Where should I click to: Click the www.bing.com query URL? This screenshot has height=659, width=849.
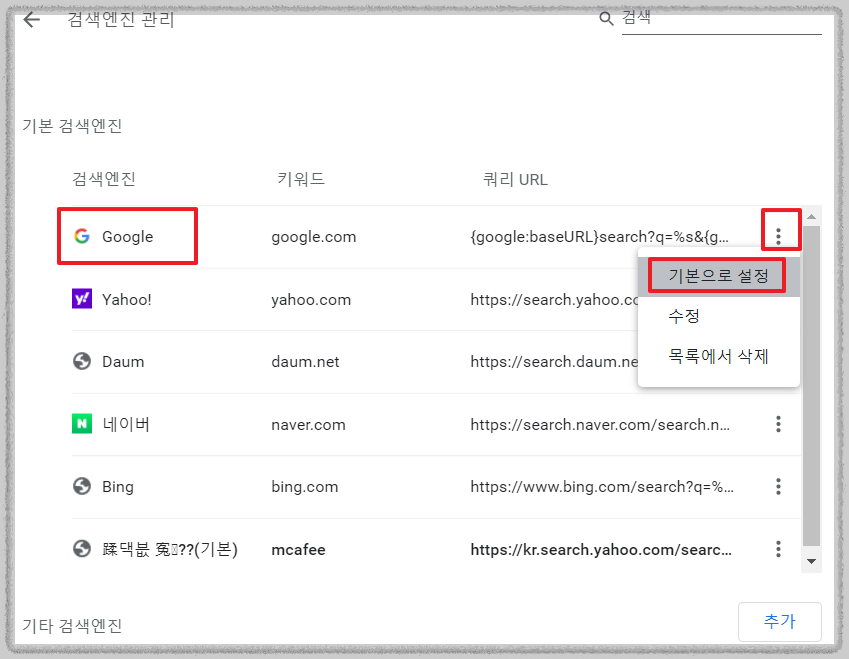tap(602, 487)
